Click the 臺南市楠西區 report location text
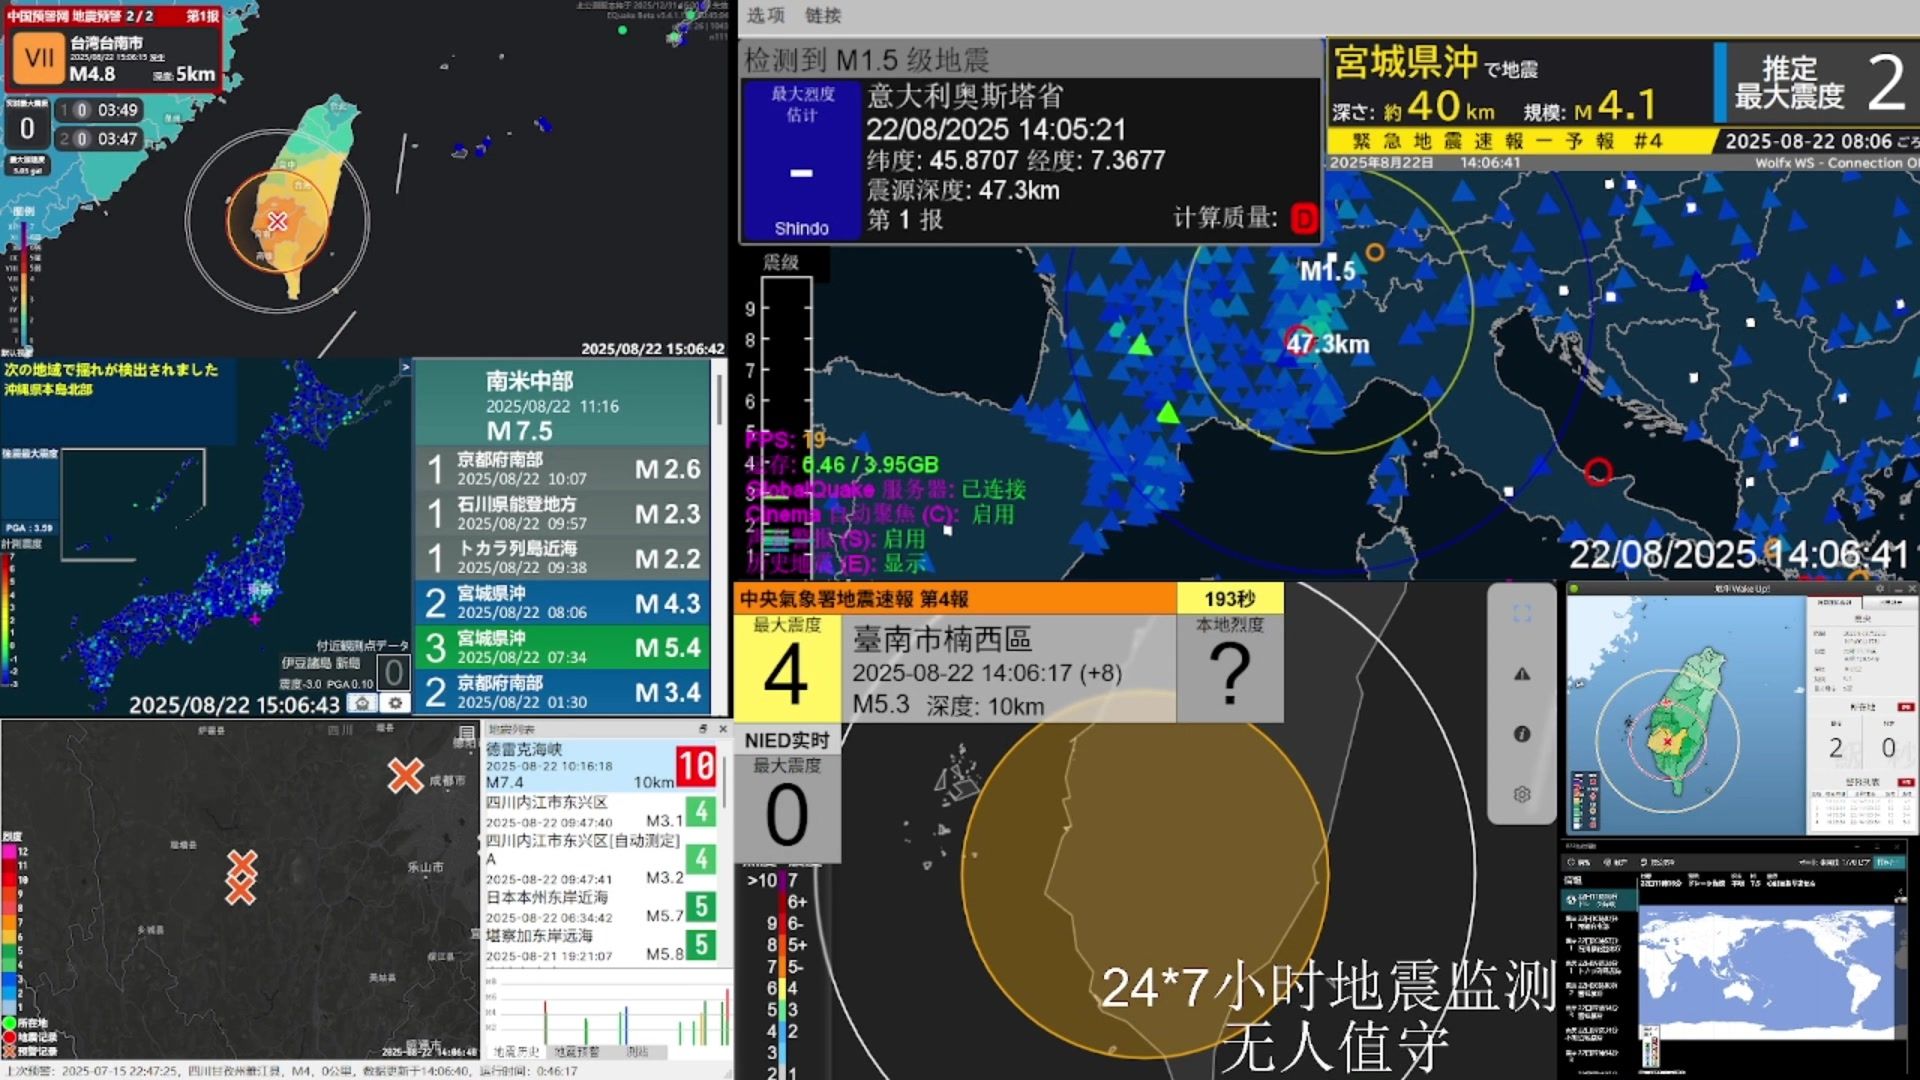 [x=942, y=639]
